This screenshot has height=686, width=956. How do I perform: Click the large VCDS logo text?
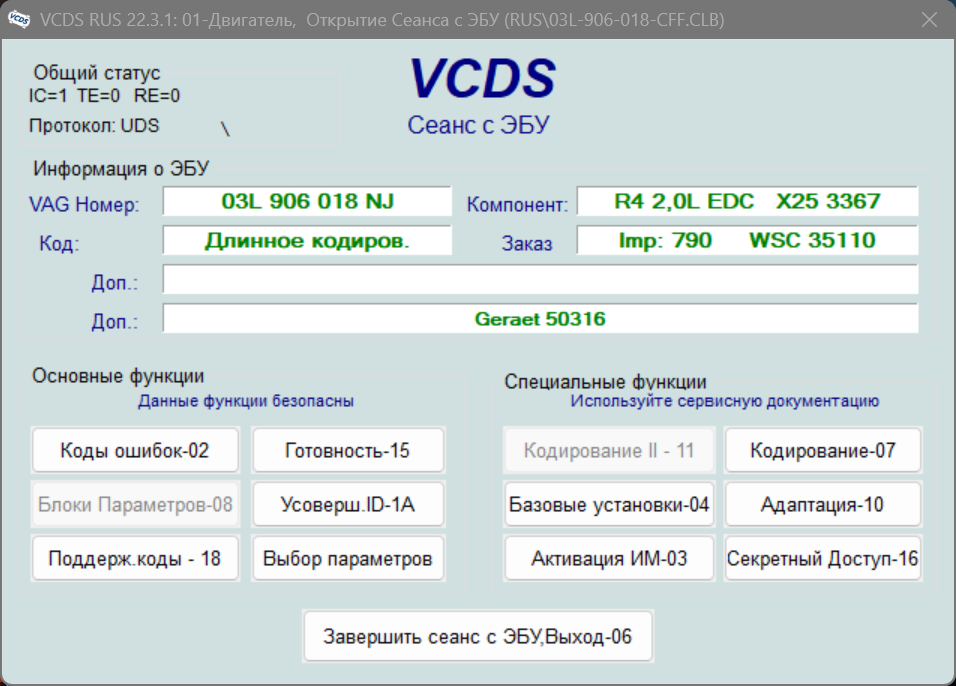tap(482, 78)
